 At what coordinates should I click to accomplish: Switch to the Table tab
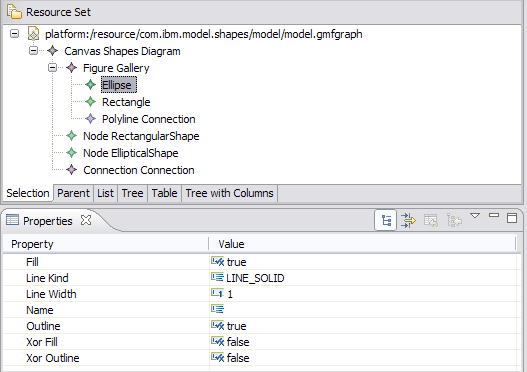(164, 193)
